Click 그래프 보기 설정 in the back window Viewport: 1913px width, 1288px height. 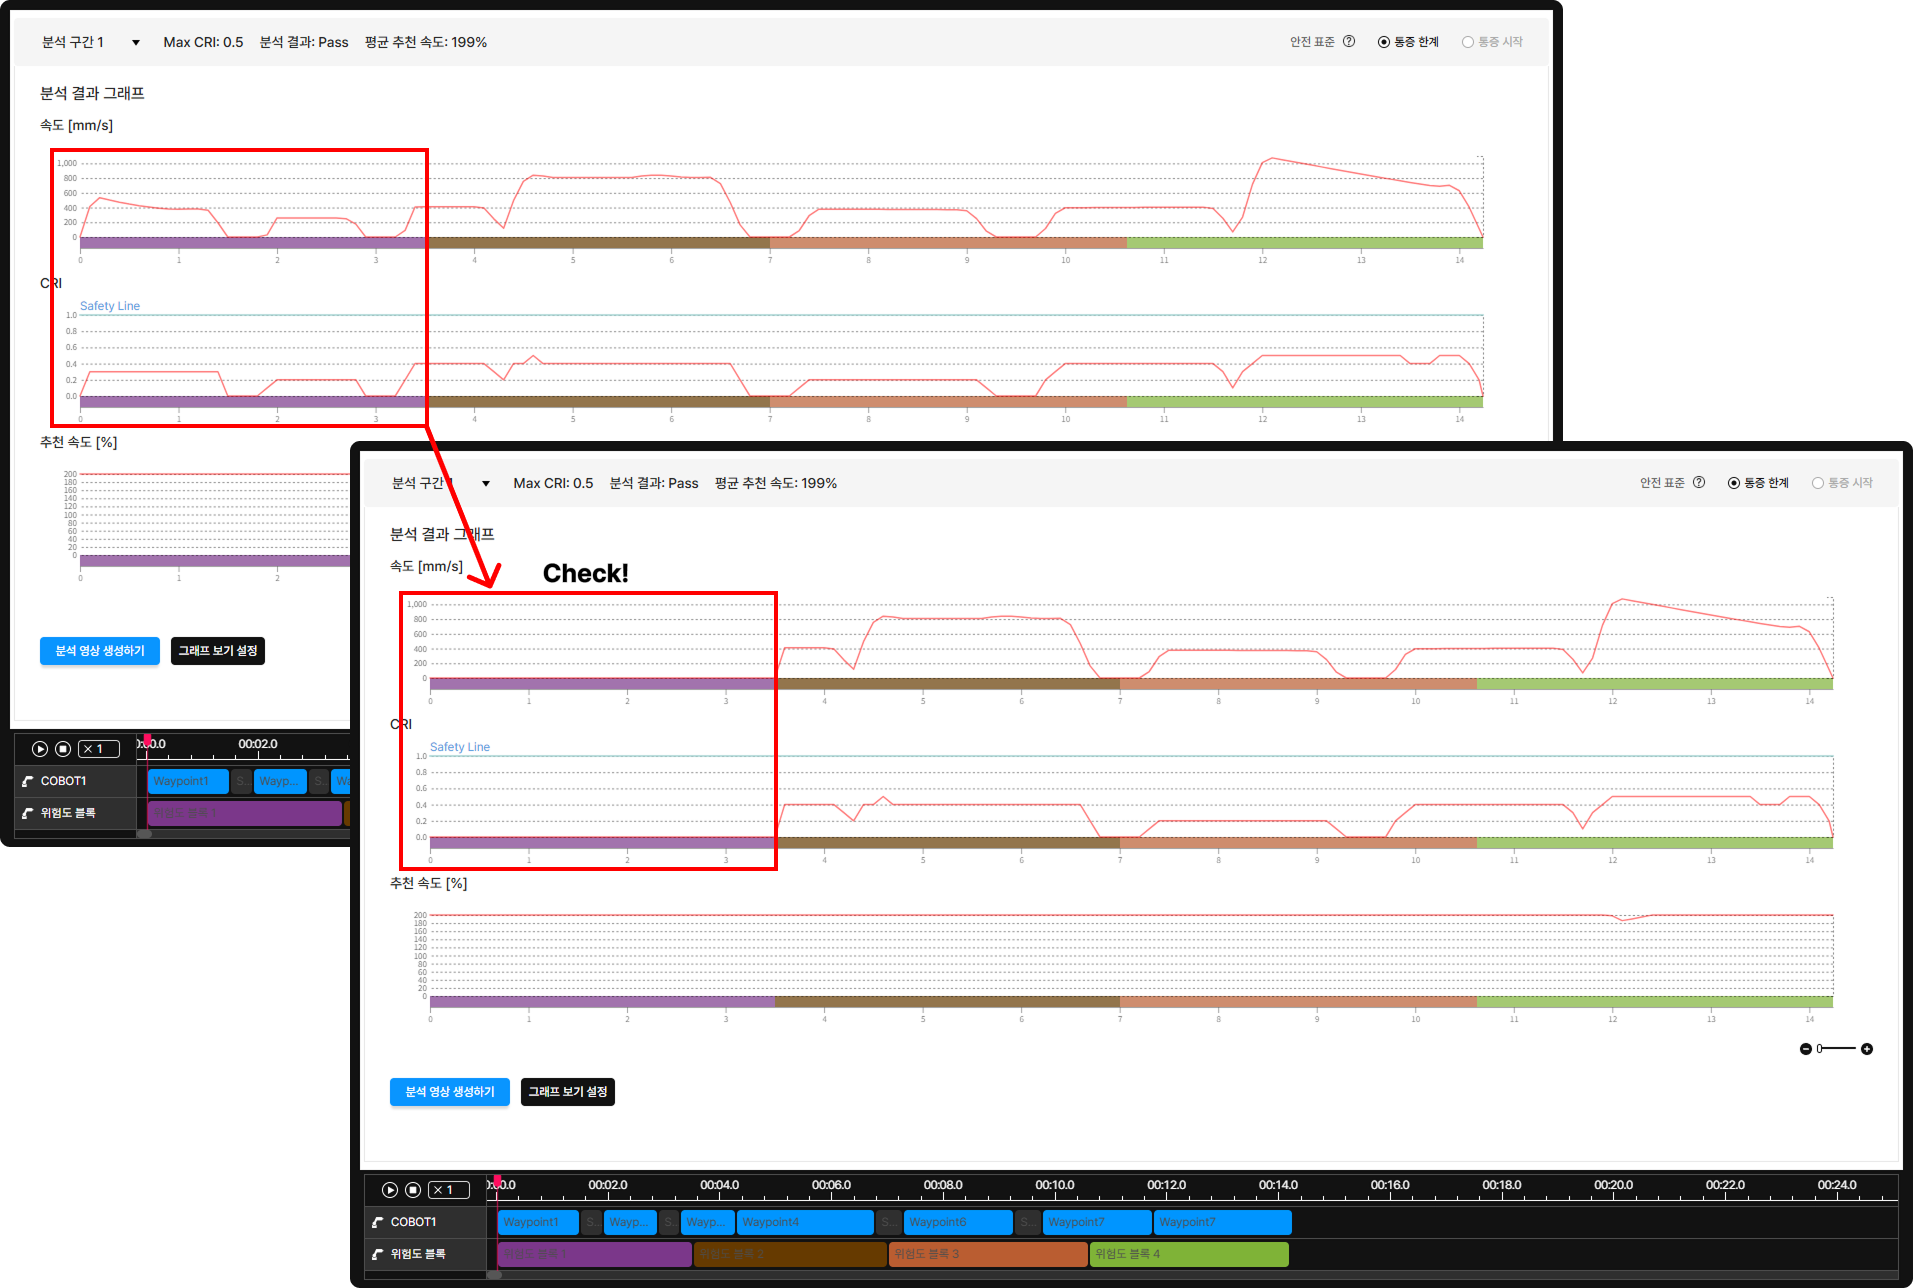point(218,651)
